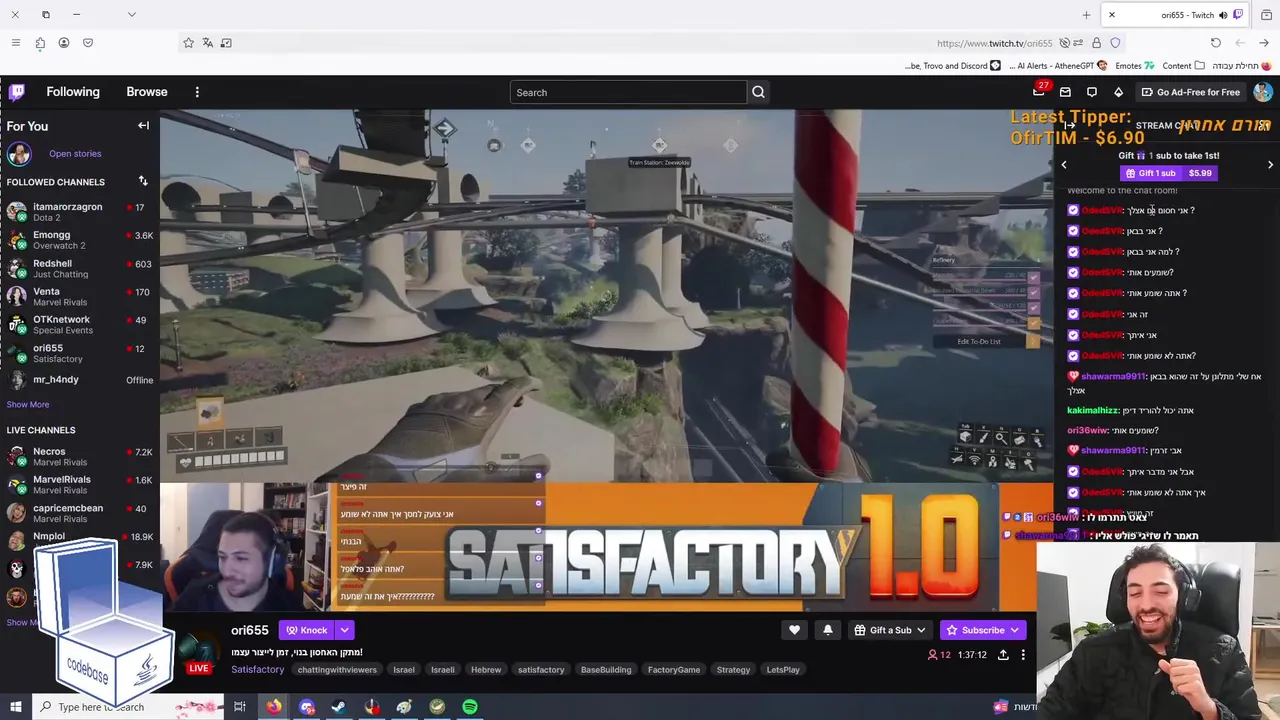Switch to the ori655 - Twitch browser tab
This screenshot has height=720, width=1280.
[1175, 15]
